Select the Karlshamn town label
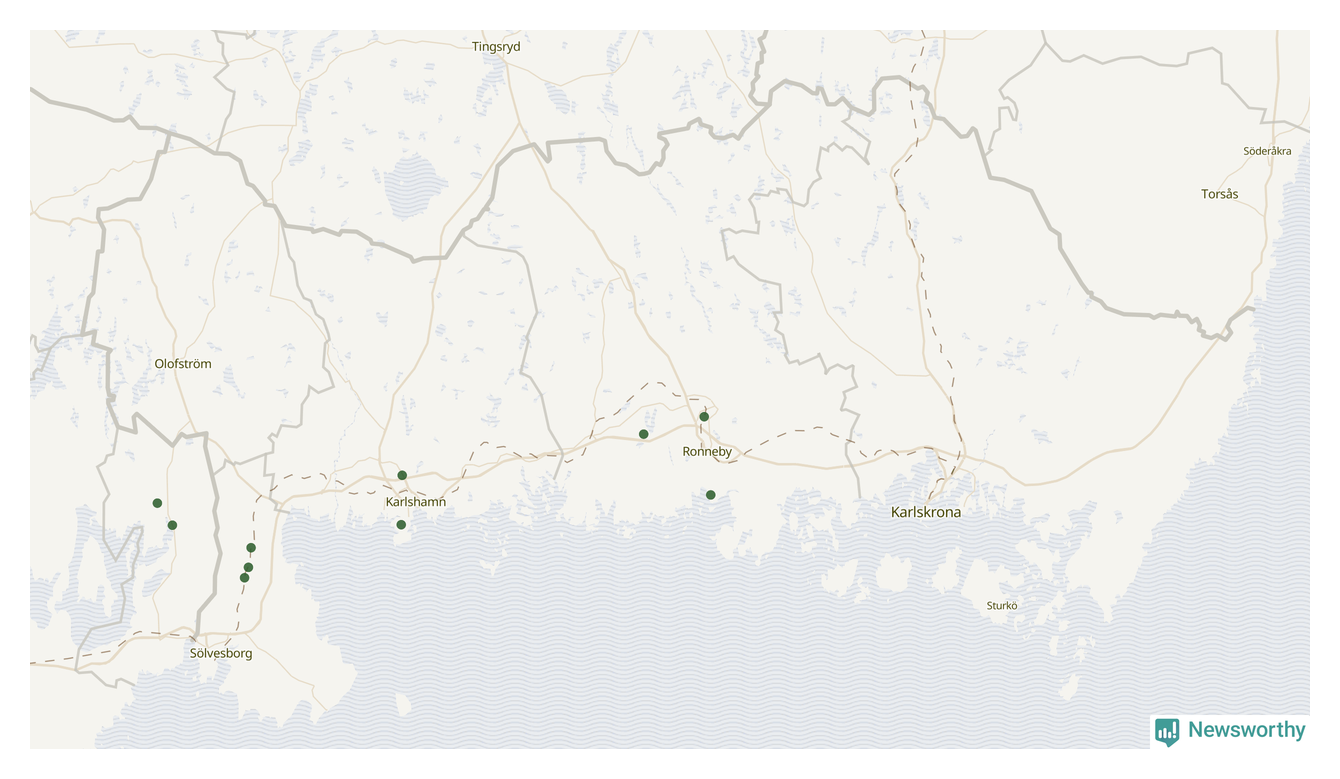1340x779 pixels. pyautogui.click(x=416, y=502)
